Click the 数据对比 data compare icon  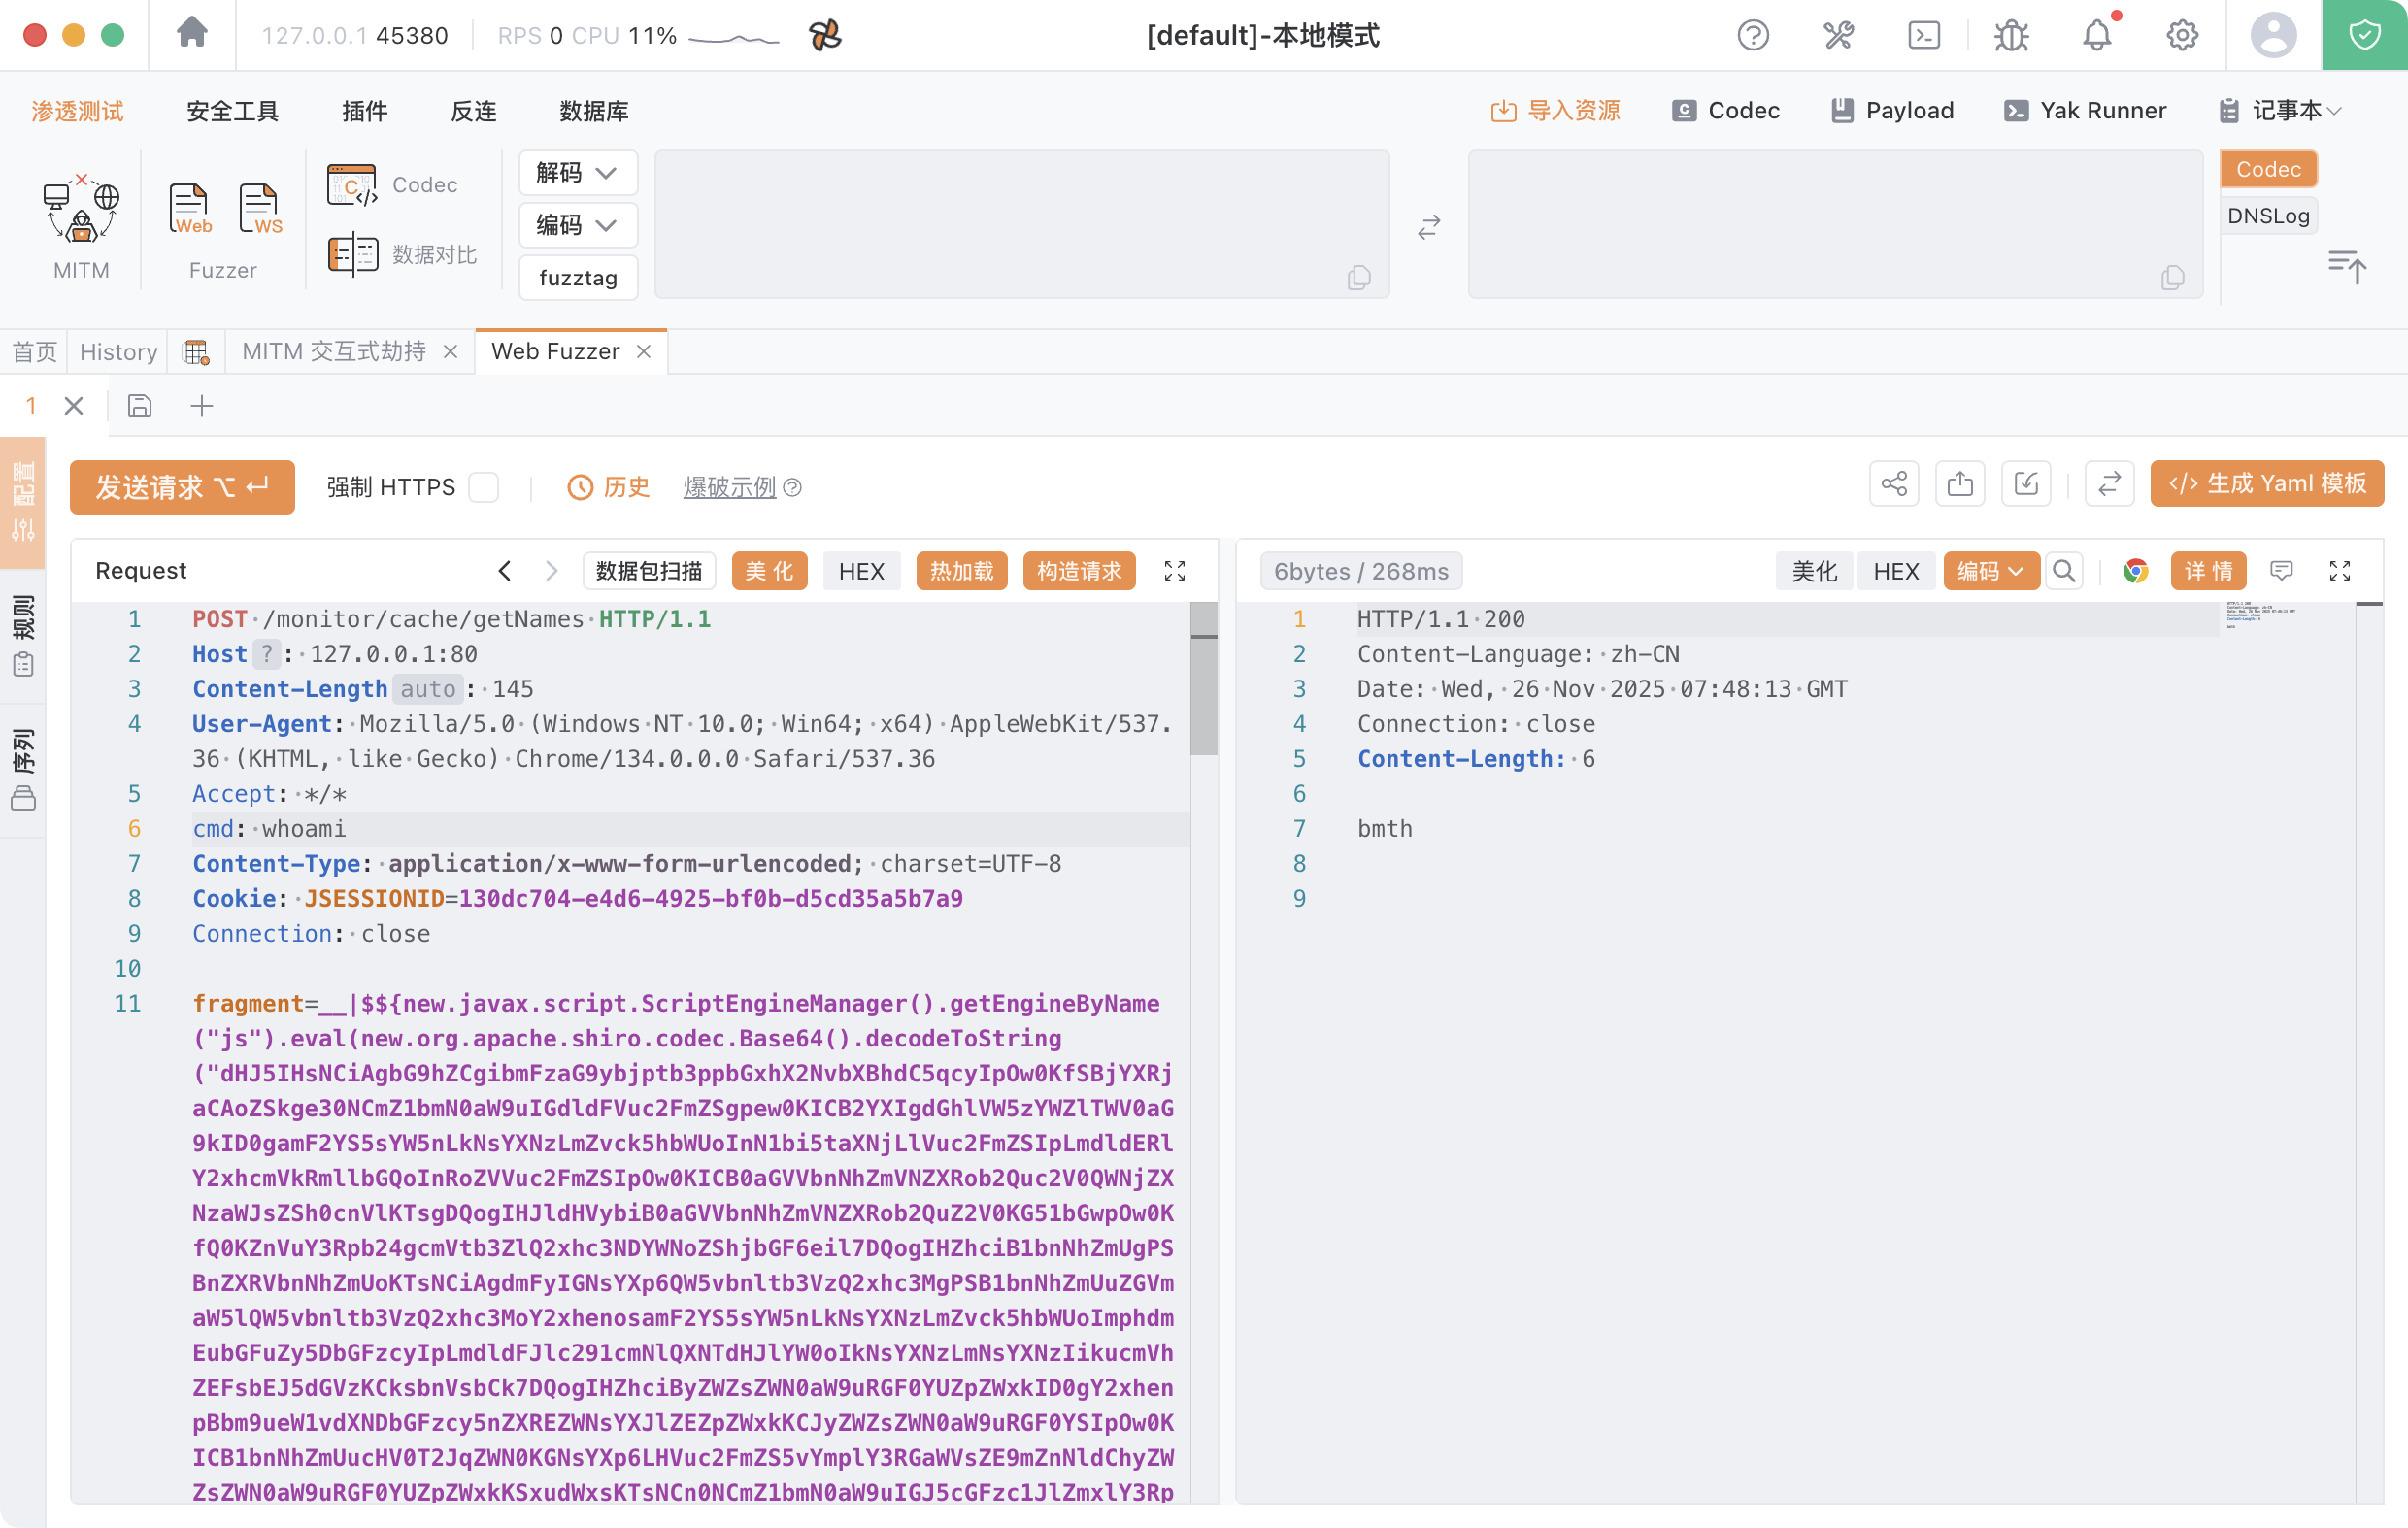pos(353,254)
